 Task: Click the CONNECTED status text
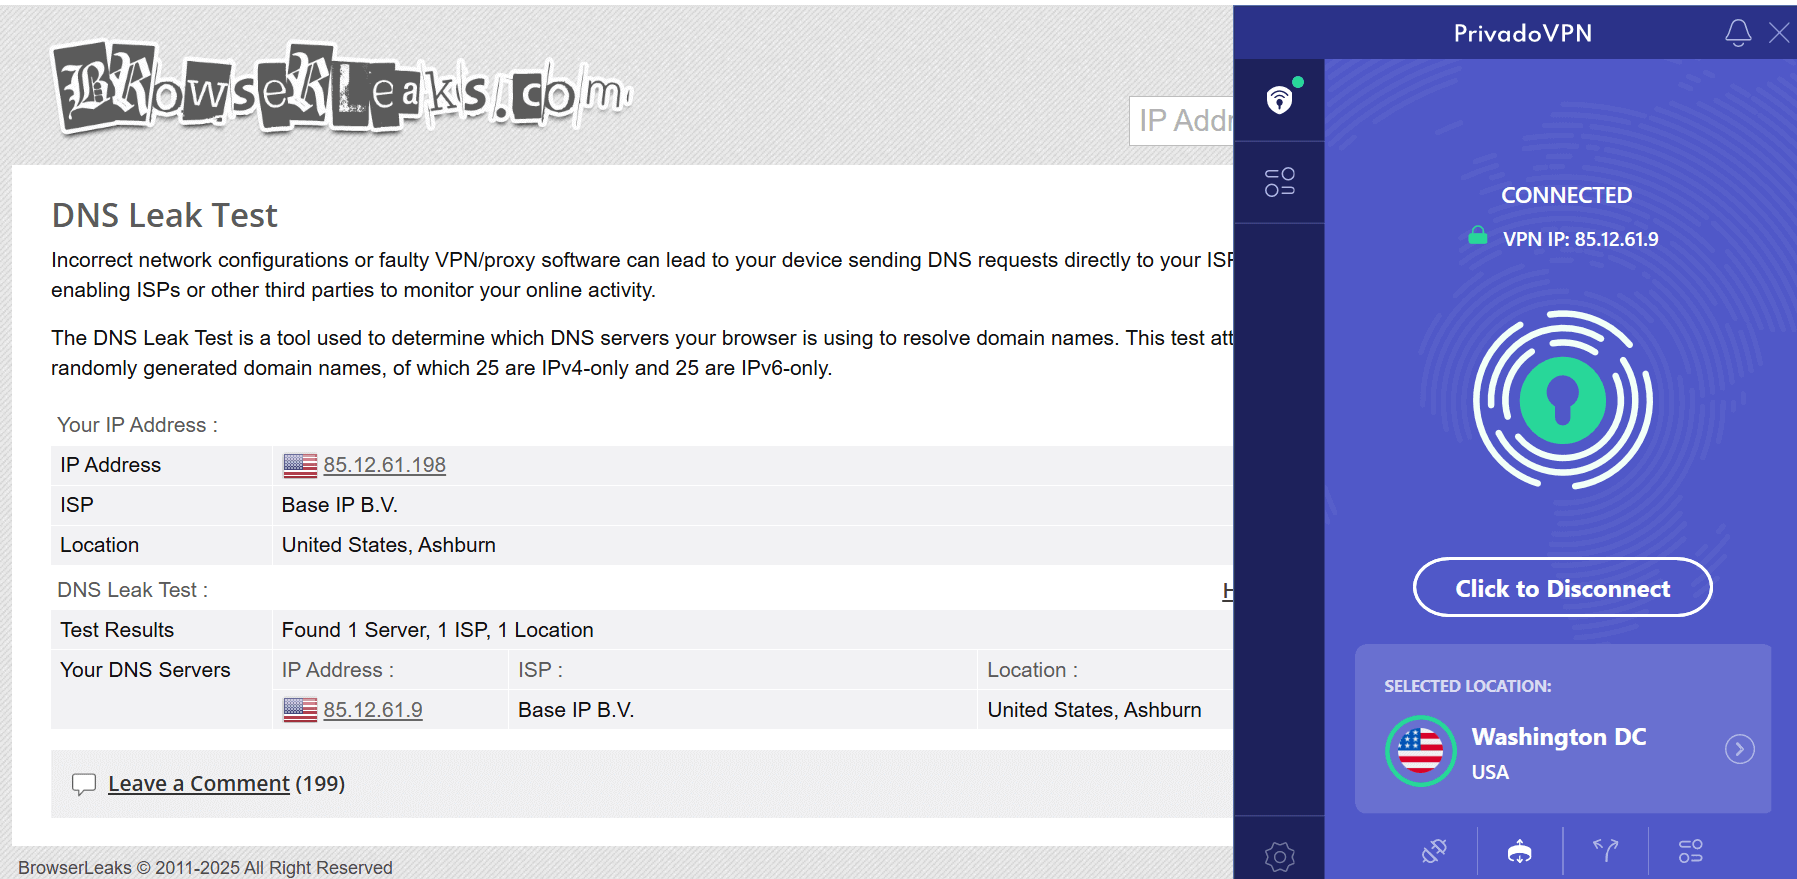coord(1566,195)
